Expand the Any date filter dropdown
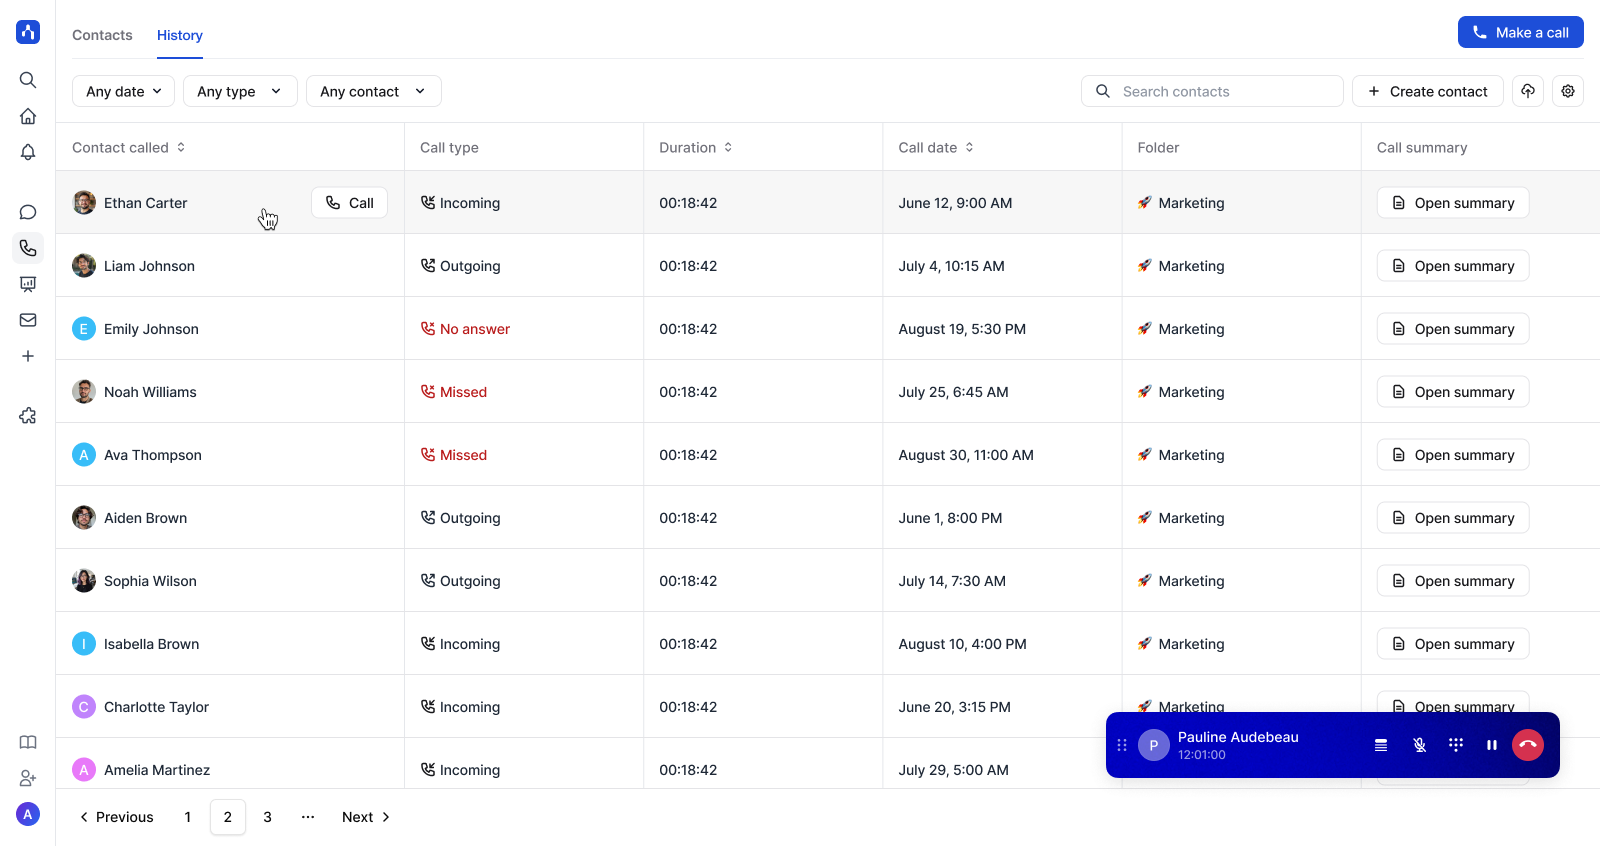This screenshot has height=846, width=1600. pos(123,91)
